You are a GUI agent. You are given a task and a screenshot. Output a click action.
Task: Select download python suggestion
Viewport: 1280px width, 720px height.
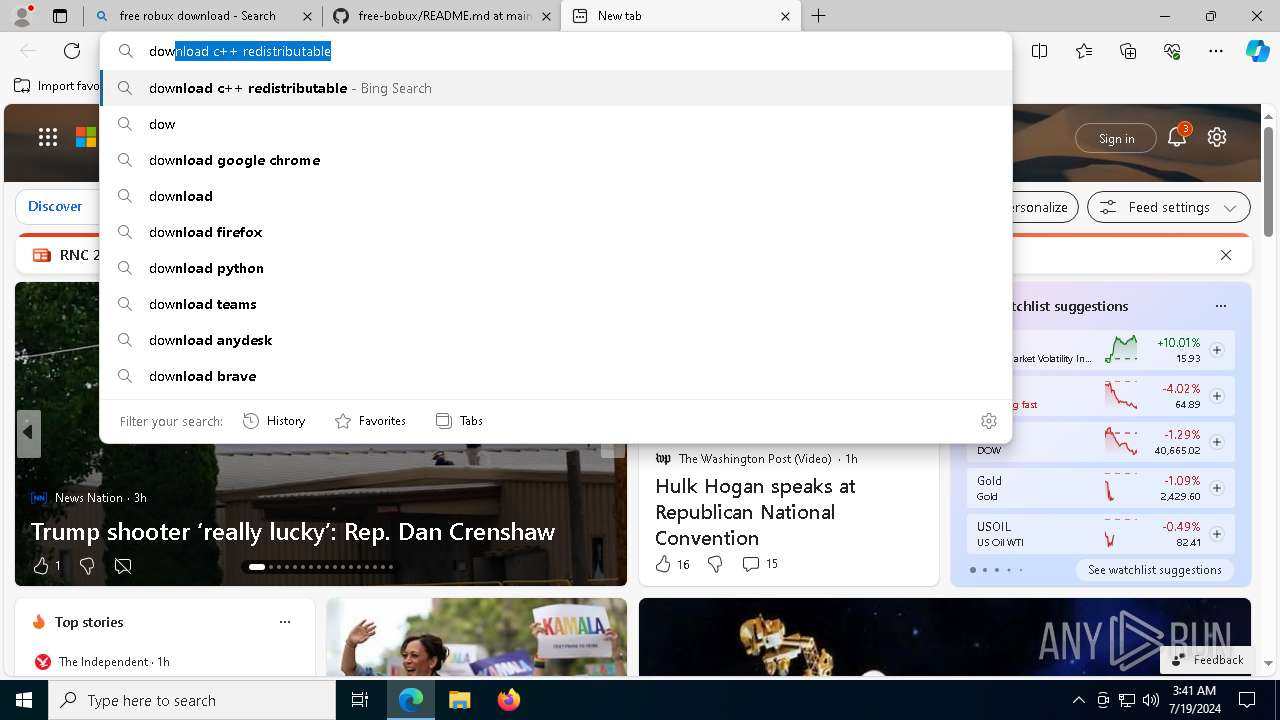click(556, 268)
